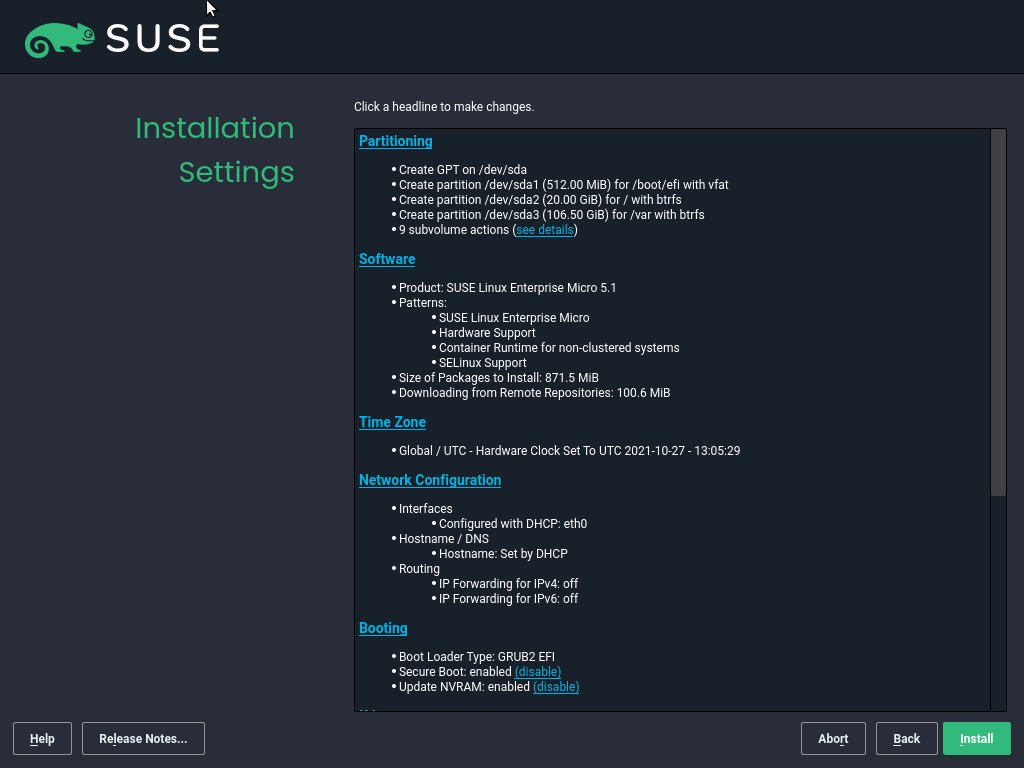This screenshot has width=1024, height=768.
Task: Click 'Boot Loader Type: GRUB2 EFI' line
Action: [x=477, y=657]
